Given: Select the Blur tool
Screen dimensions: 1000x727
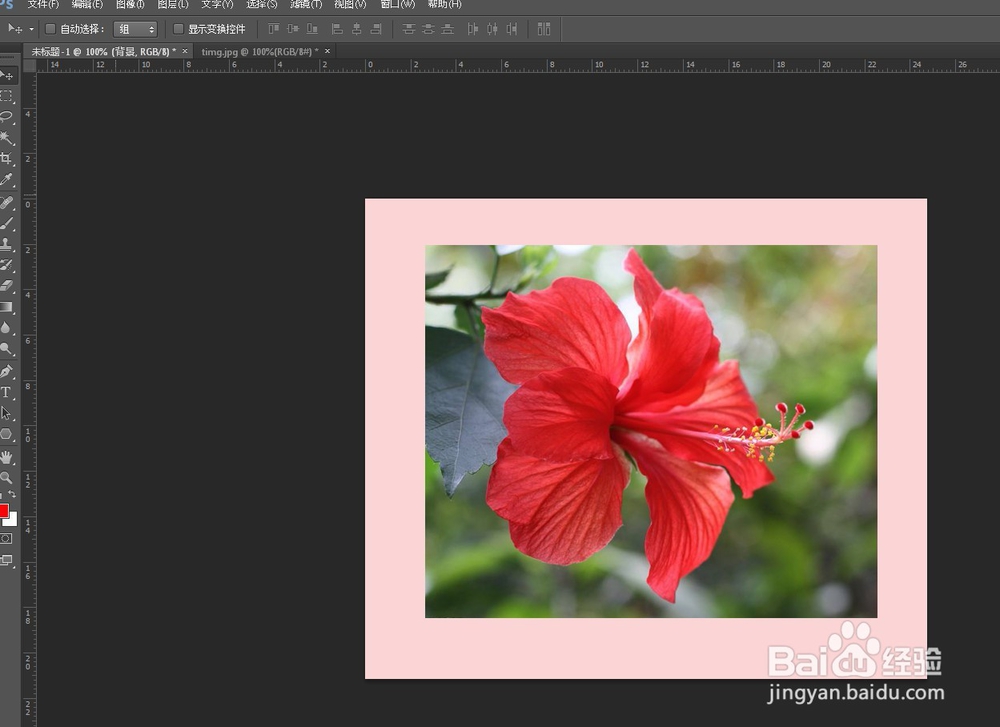Looking at the screenshot, I should click(x=6, y=328).
